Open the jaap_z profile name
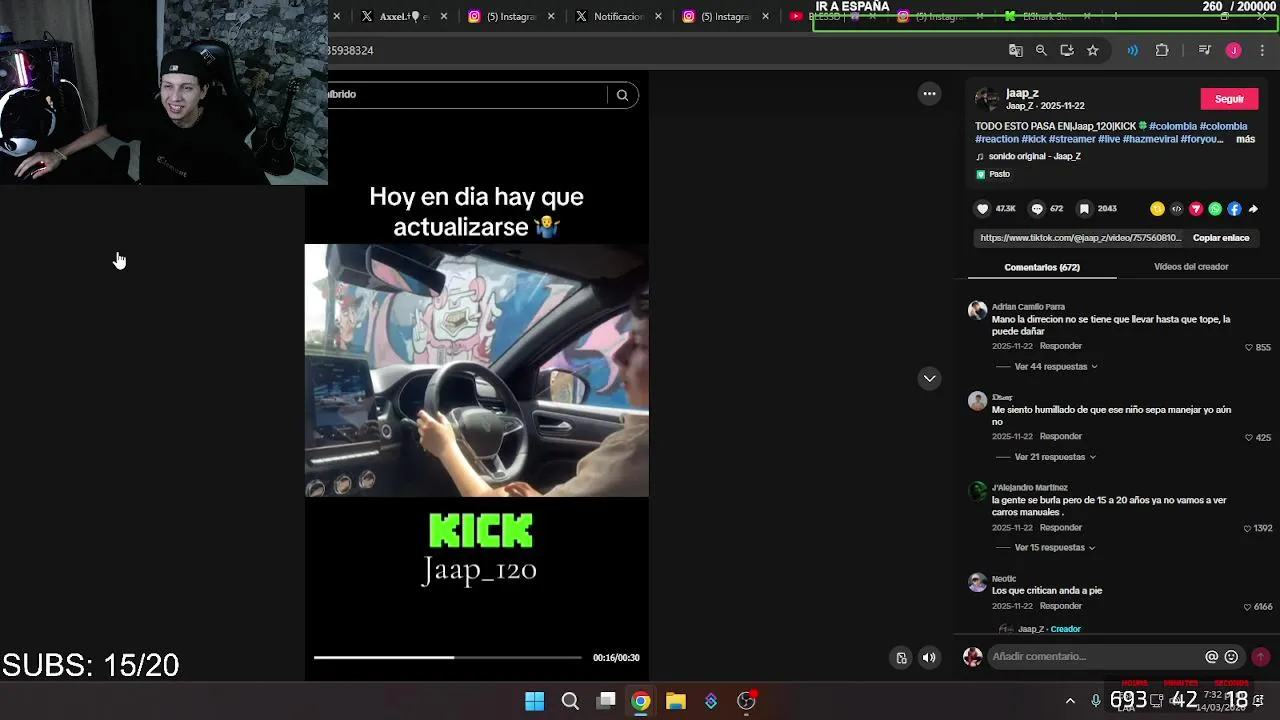Viewport: 1280px width, 720px height. [x=1022, y=93]
